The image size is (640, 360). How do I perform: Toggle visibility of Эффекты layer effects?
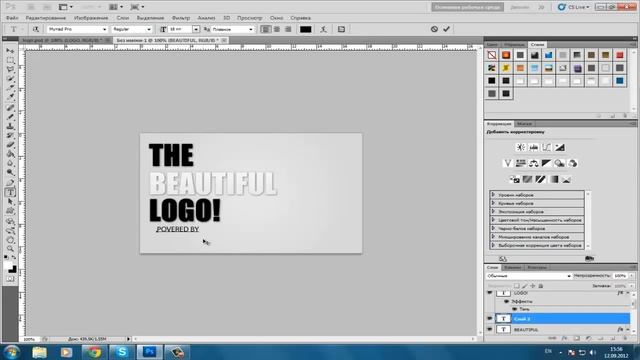pyautogui.click(x=507, y=301)
